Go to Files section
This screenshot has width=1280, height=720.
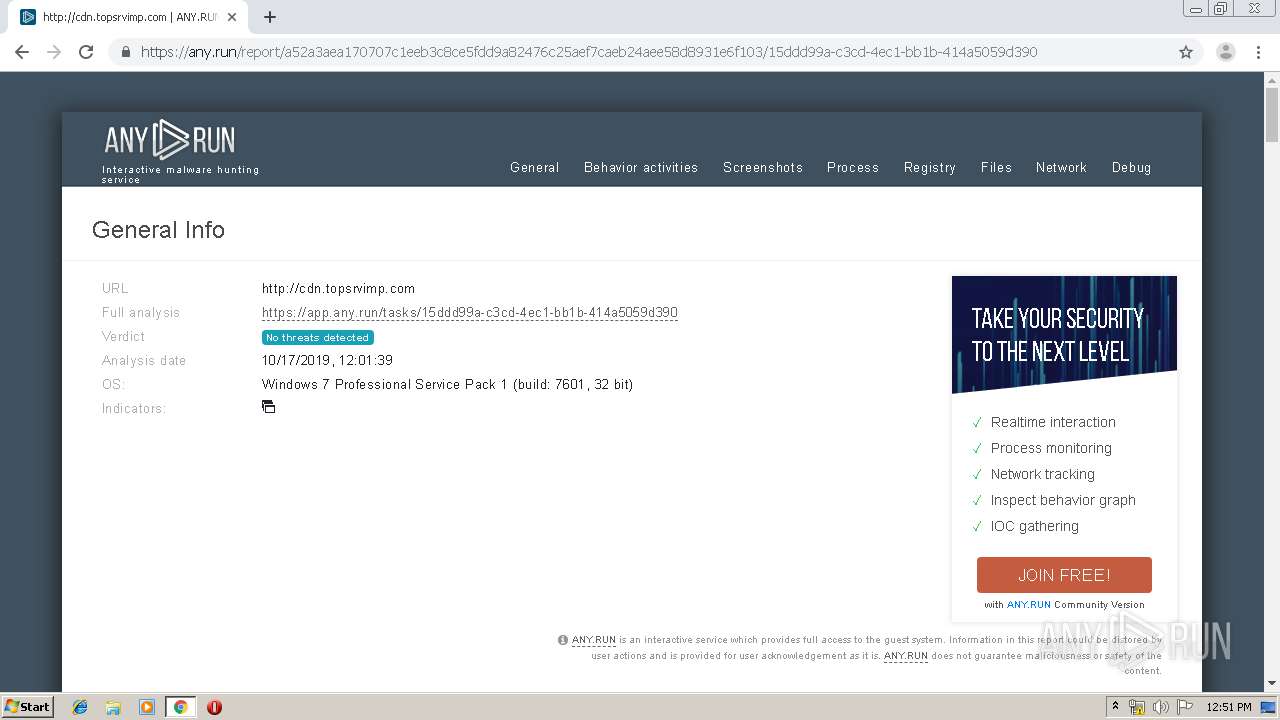point(996,167)
